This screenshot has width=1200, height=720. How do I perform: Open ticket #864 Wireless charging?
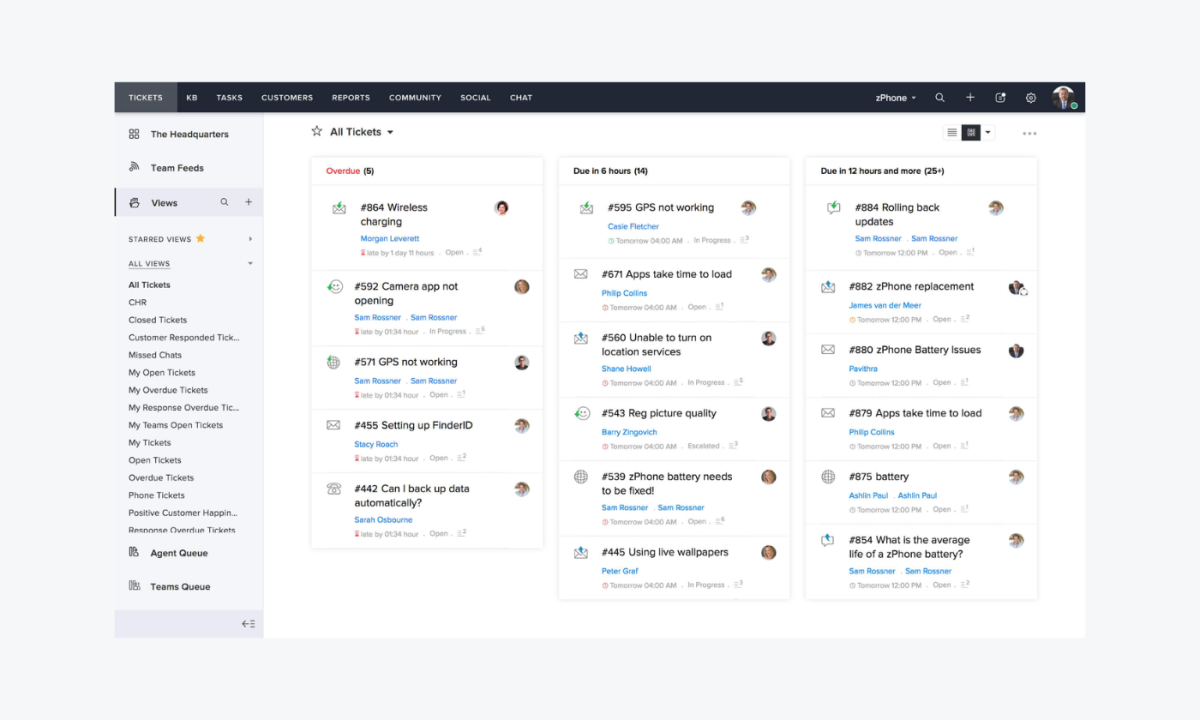pyautogui.click(x=394, y=215)
